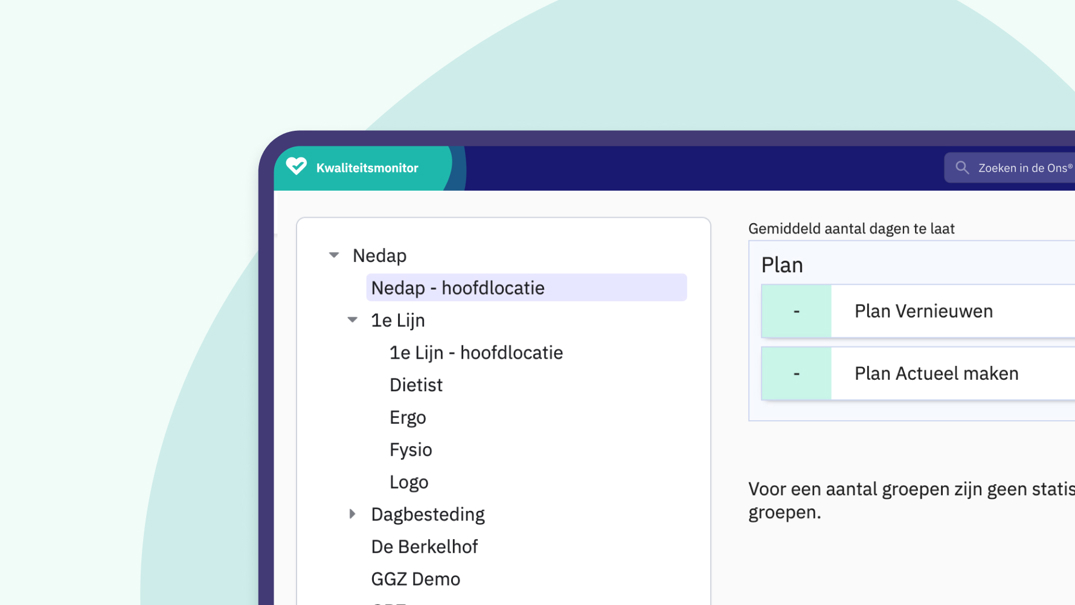
Task: Expand the Dagbesteding tree node
Action: 351,513
